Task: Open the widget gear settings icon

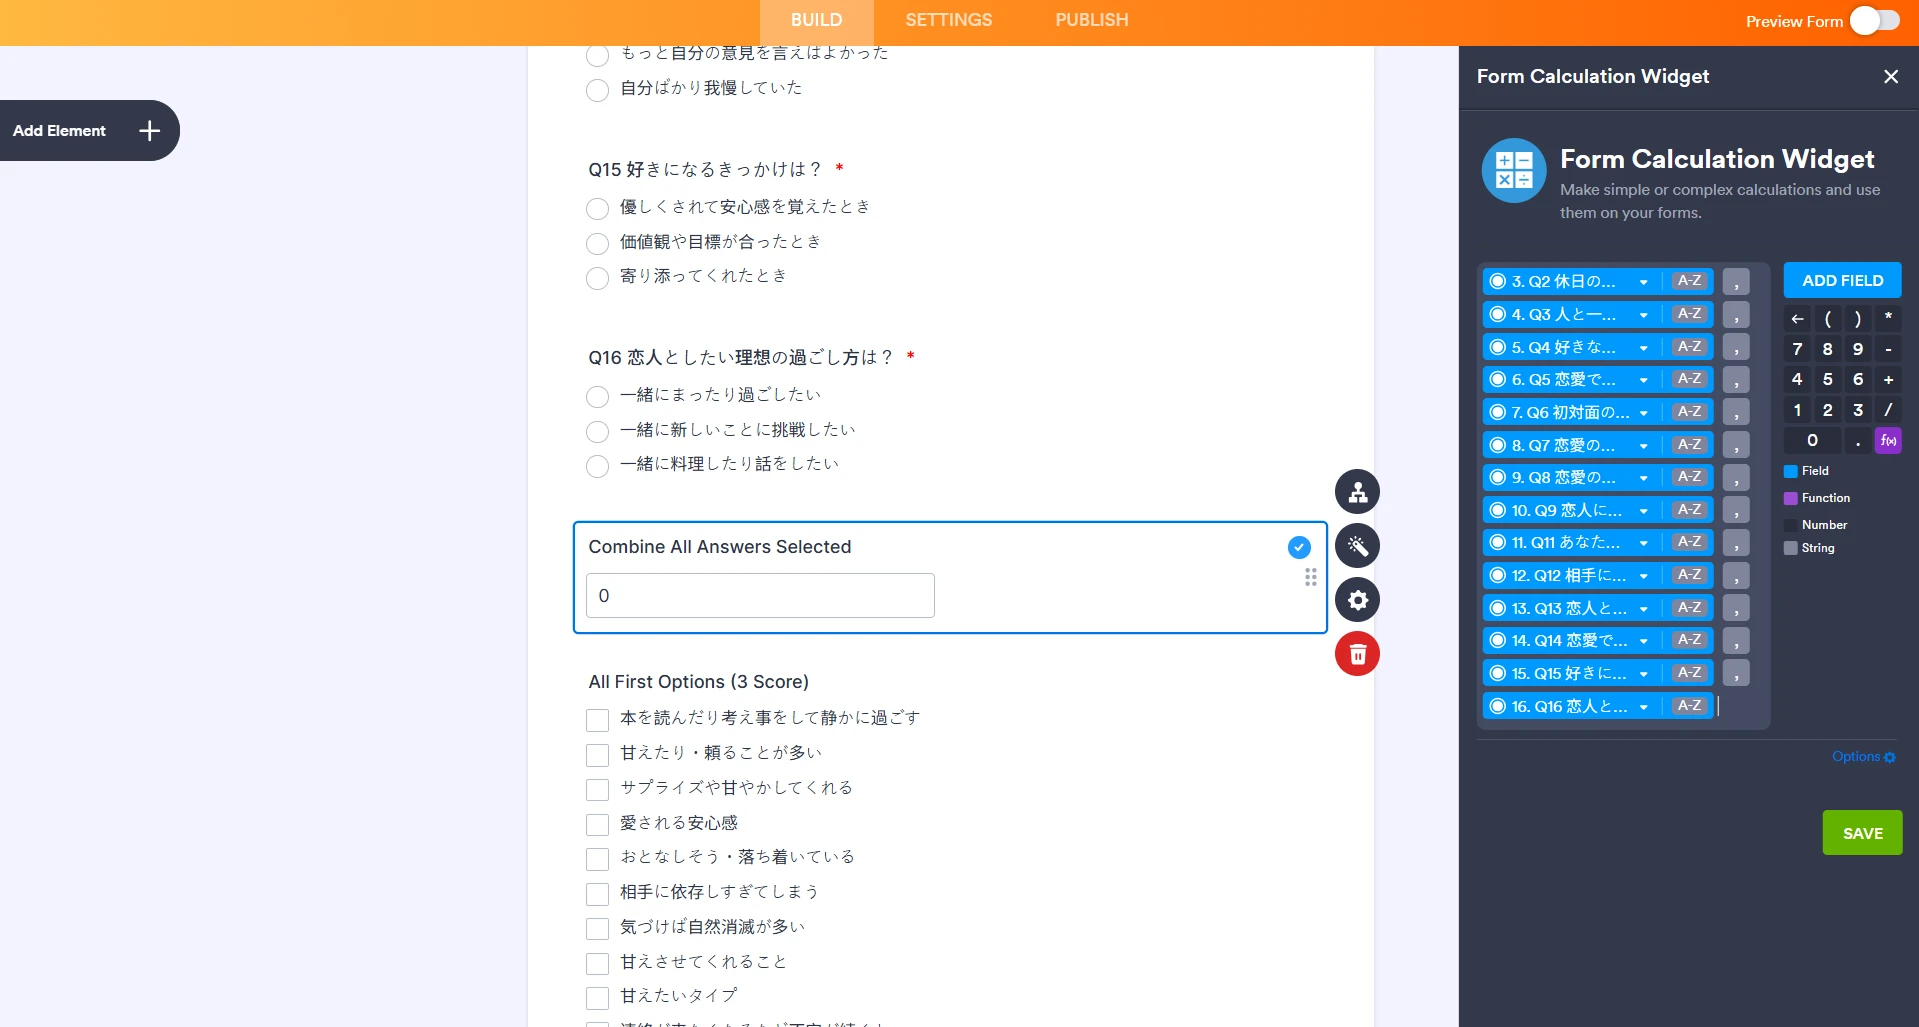Action: [1357, 600]
